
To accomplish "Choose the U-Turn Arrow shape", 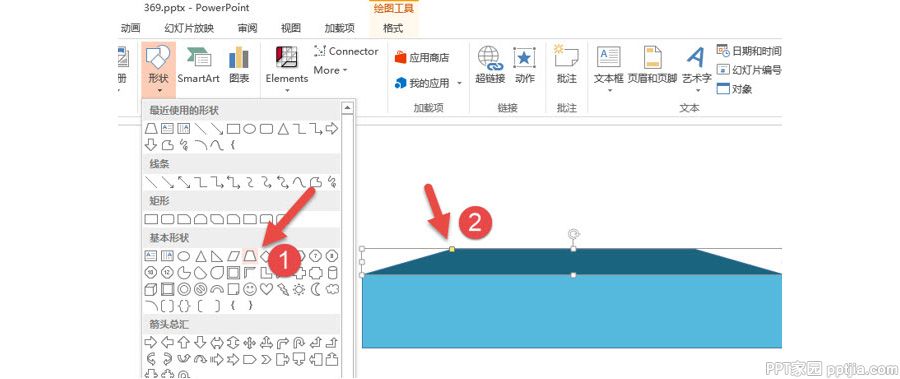I will [299, 343].
